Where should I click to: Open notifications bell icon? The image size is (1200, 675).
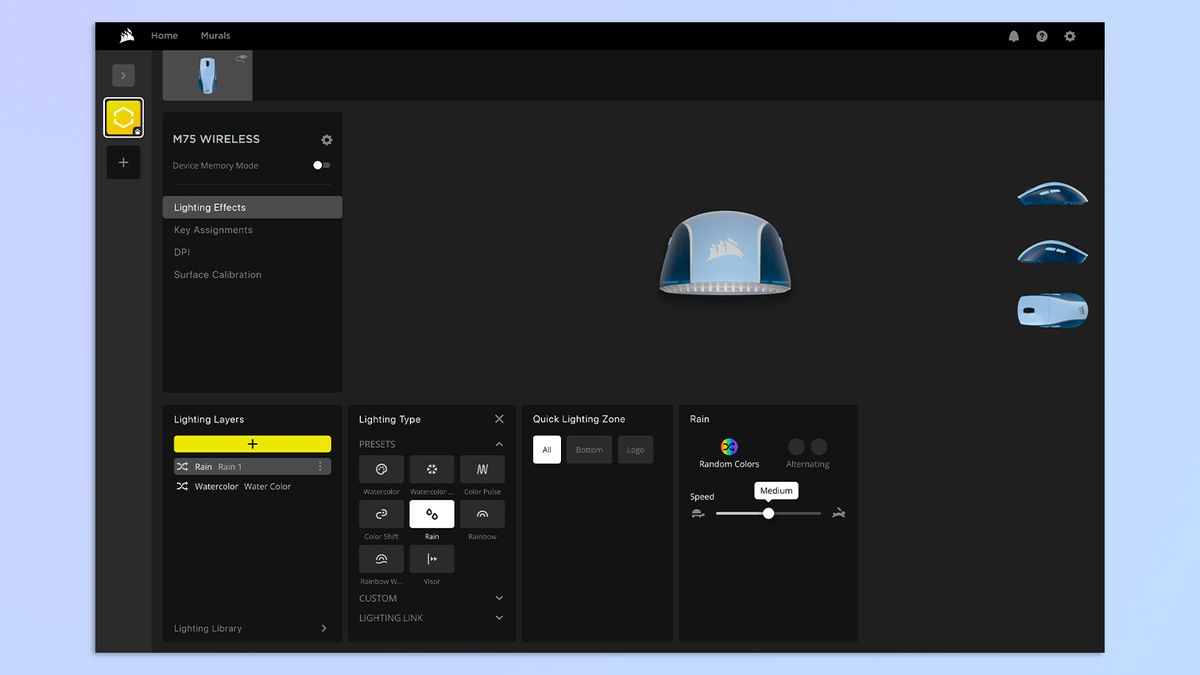pos(1014,36)
